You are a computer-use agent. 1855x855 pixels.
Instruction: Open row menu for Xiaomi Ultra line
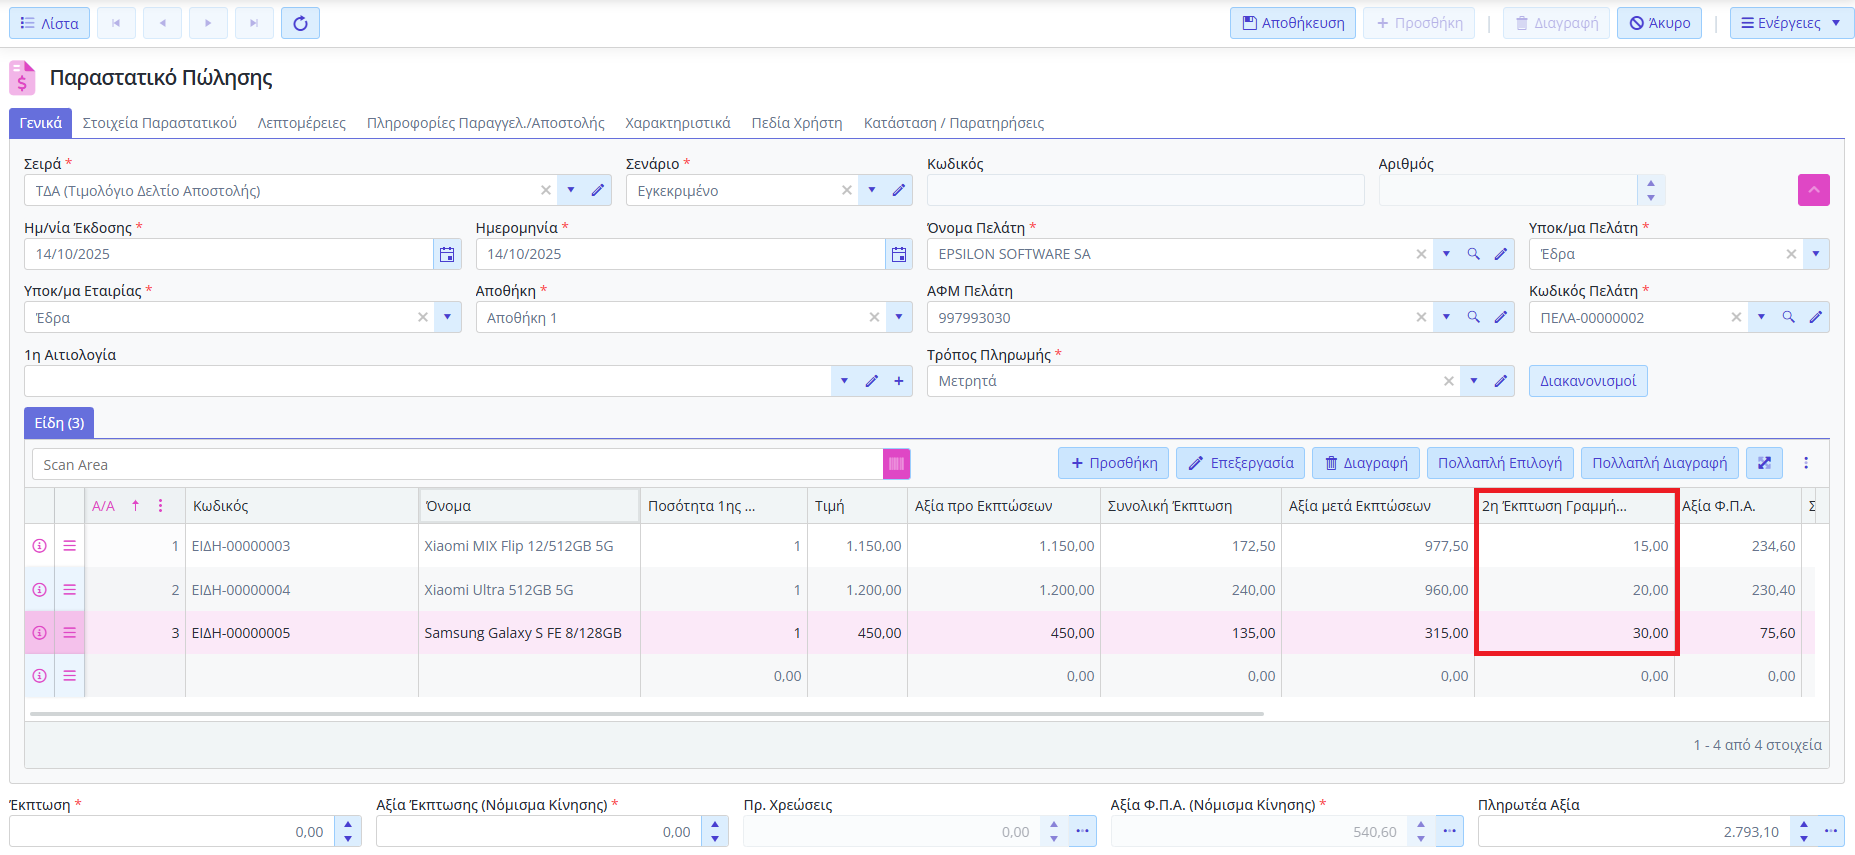point(70,590)
